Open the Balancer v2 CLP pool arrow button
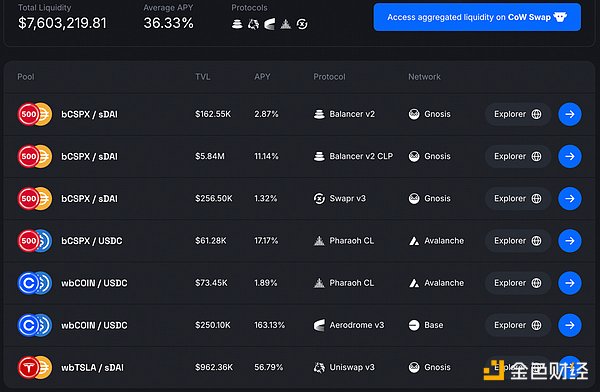The width and height of the screenshot is (600, 392). click(570, 156)
